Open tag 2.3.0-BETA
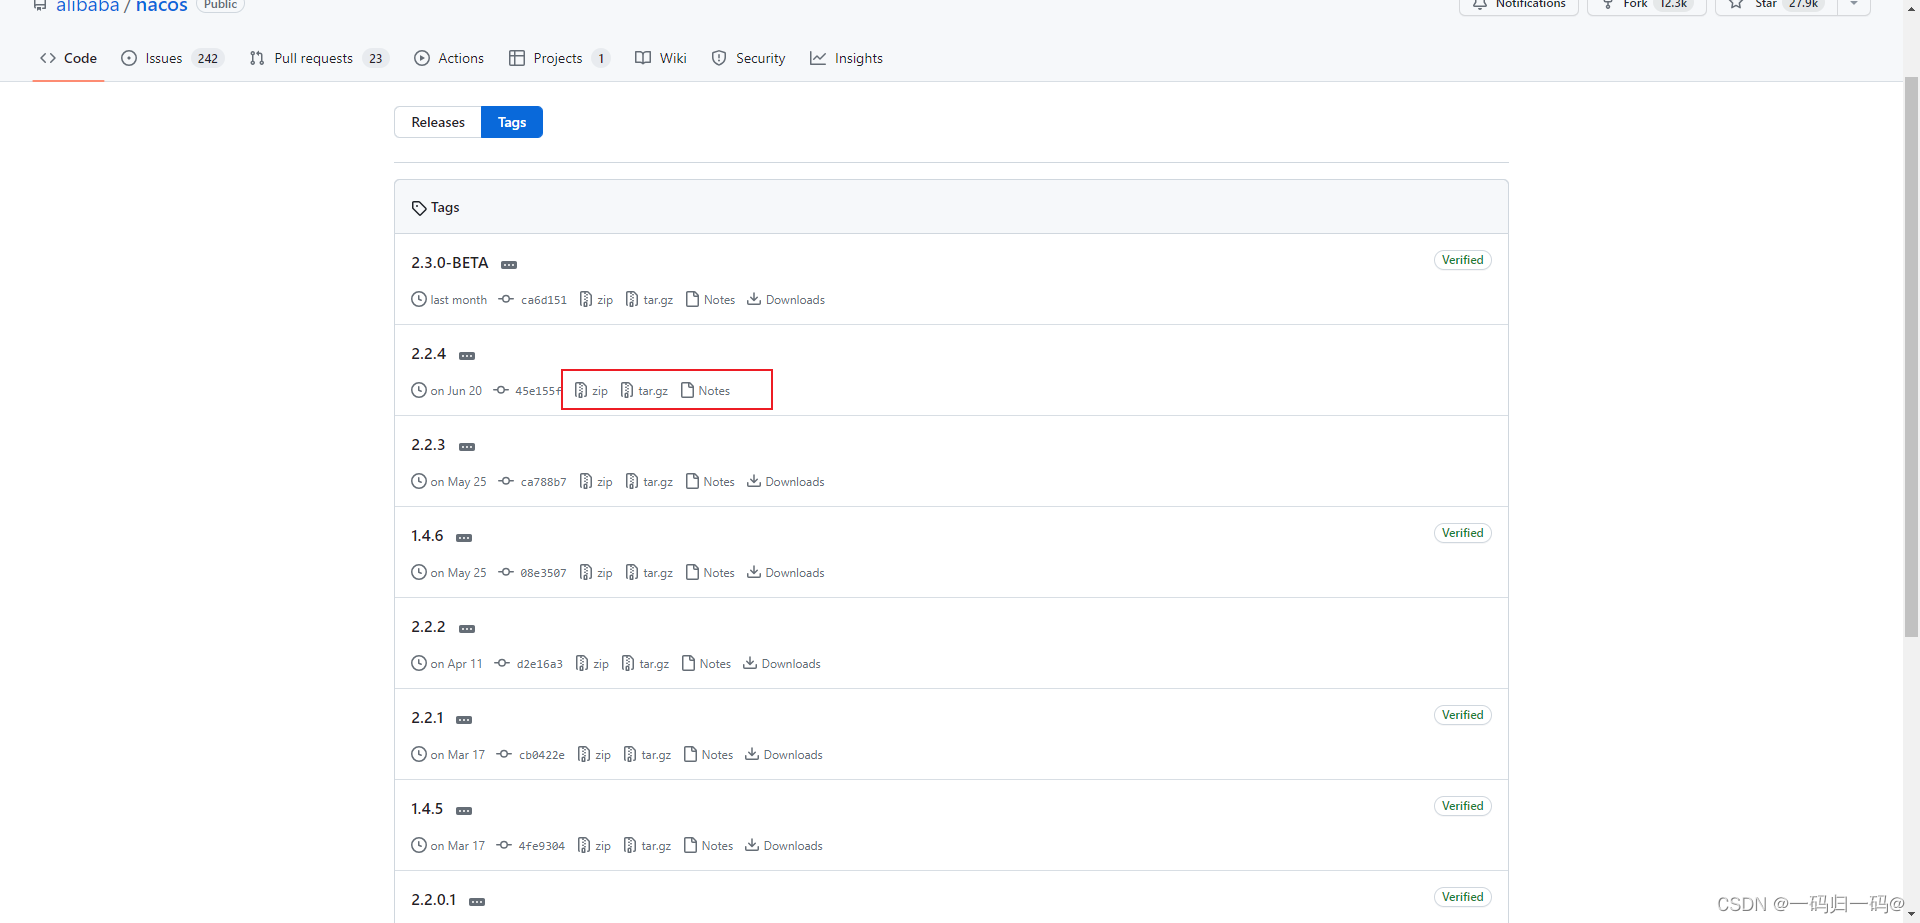Viewport: 1920px width, 923px height. [x=450, y=262]
